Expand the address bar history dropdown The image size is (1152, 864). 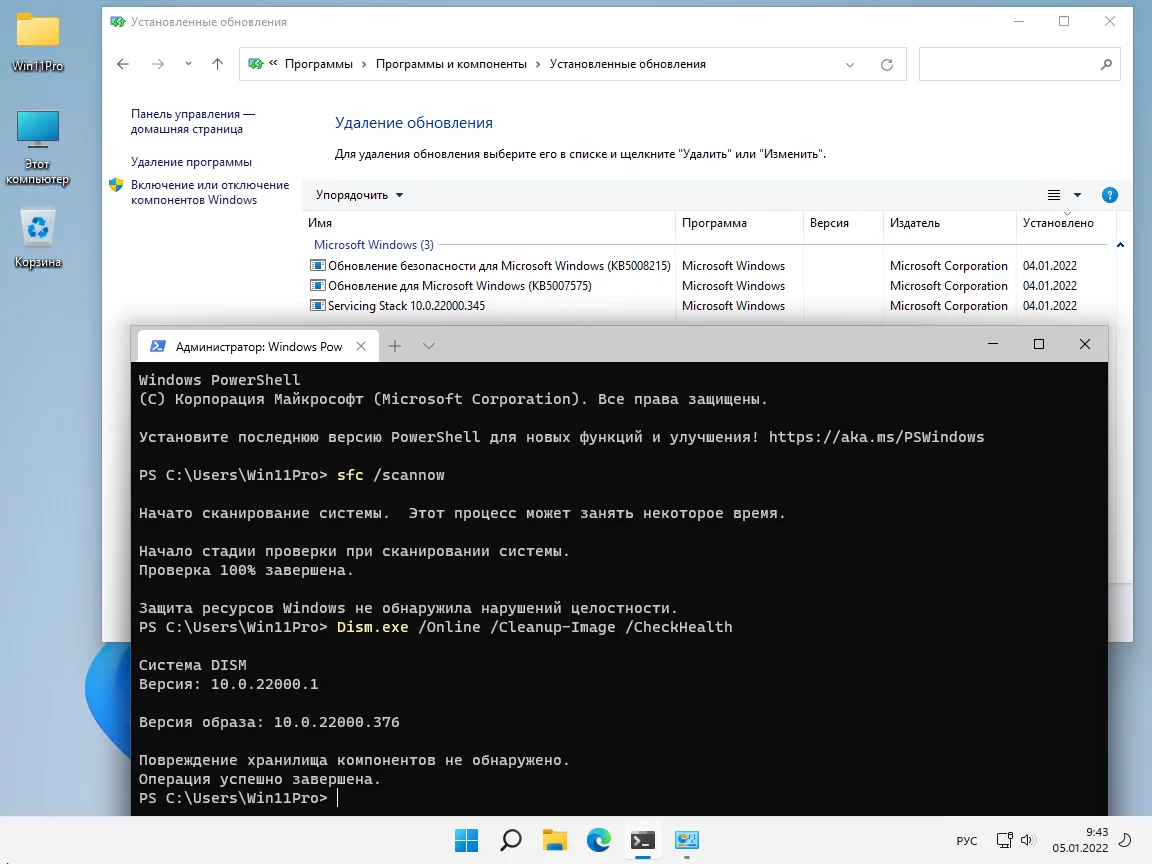pos(850,65)
